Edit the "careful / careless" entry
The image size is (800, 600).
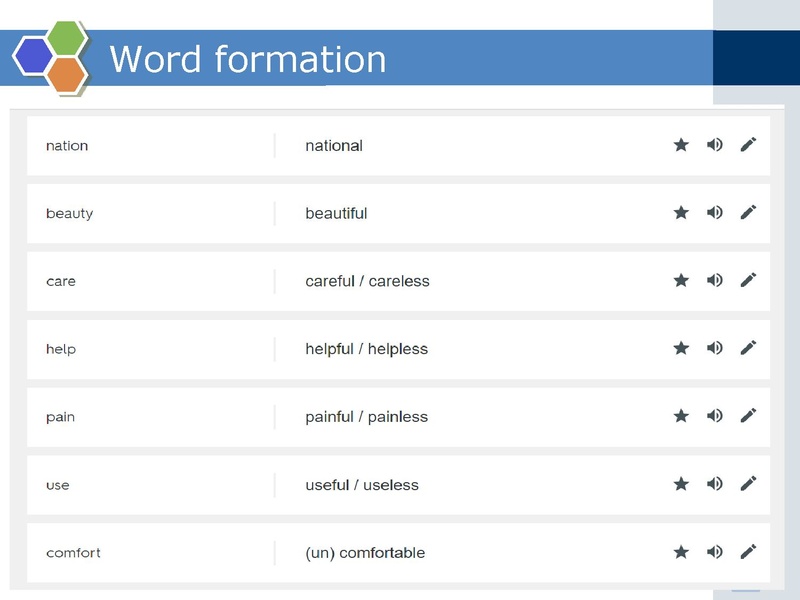[746, 281]
